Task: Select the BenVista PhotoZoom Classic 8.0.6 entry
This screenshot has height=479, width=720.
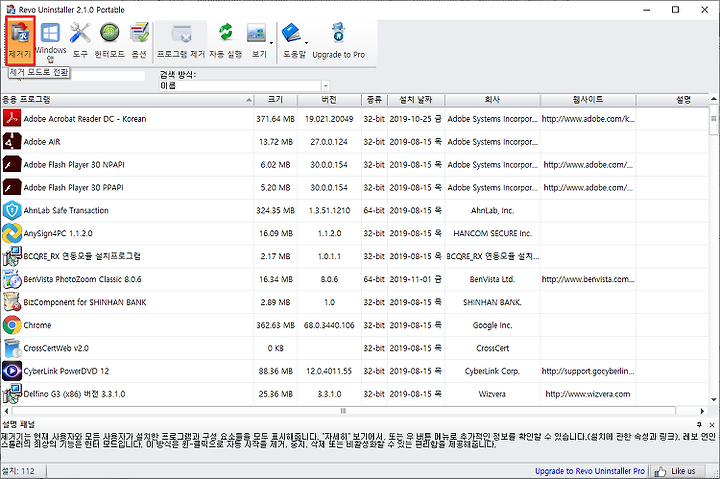Action: tap(83, 279)
